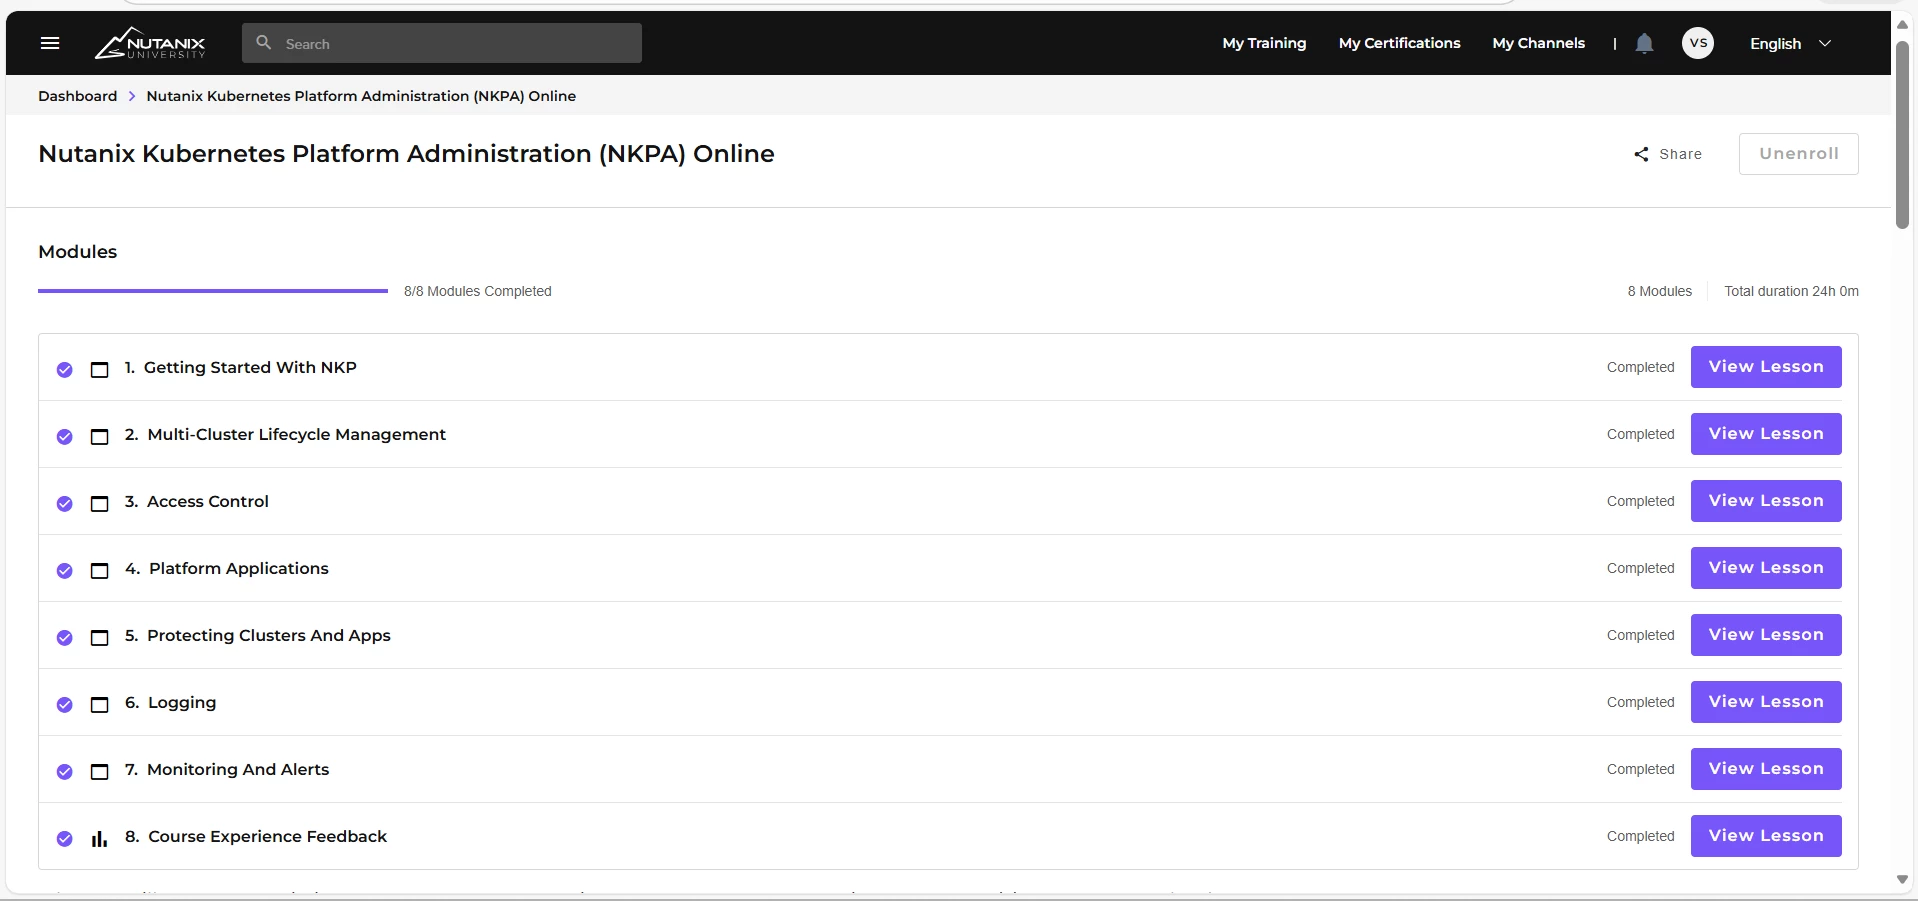This screenshot has width=1918, height=901.
Task: Click the Unenroll button
Action: click(1798, 154)
